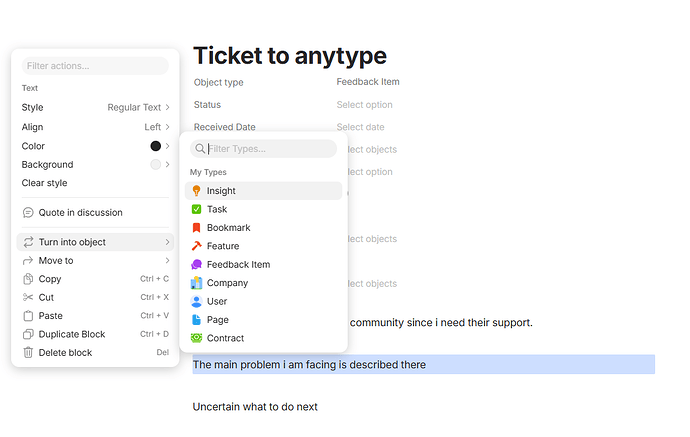Select Duplicate Block entry

95,334
